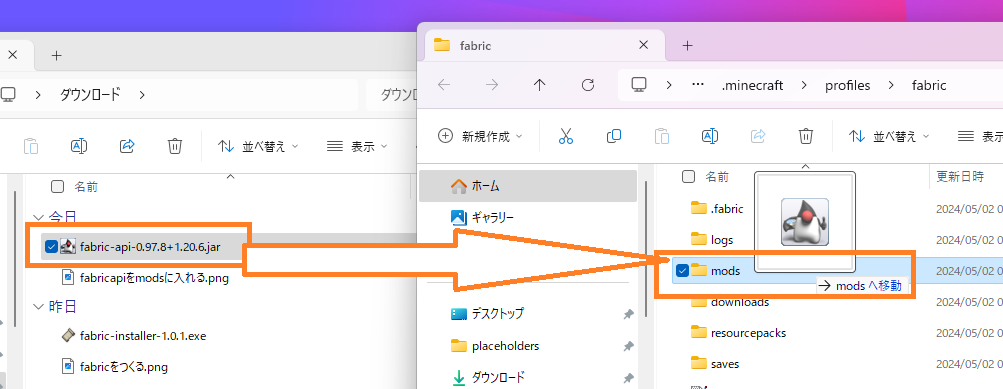The width and height of the screenshot is (1003, 389).
Task: Close the Downloads window tab
Action: coord(12,55)
